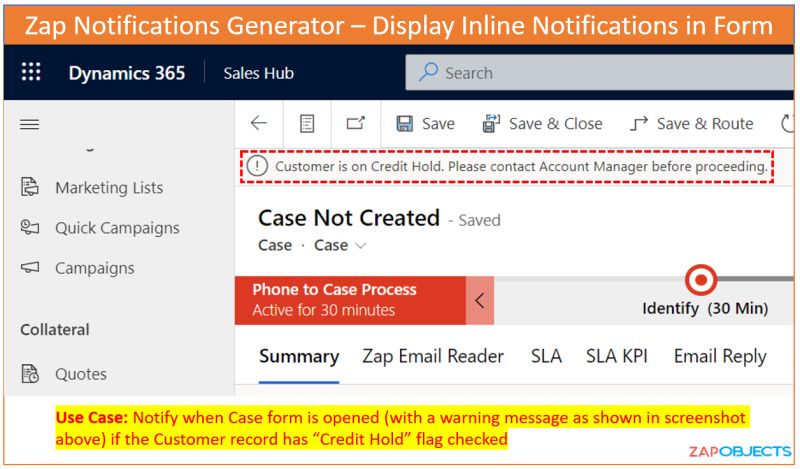The image size is (800, 469).
Task: Open Quick Campaigns in sidebar
Action: pyautogui.click(x=117, y=228)
